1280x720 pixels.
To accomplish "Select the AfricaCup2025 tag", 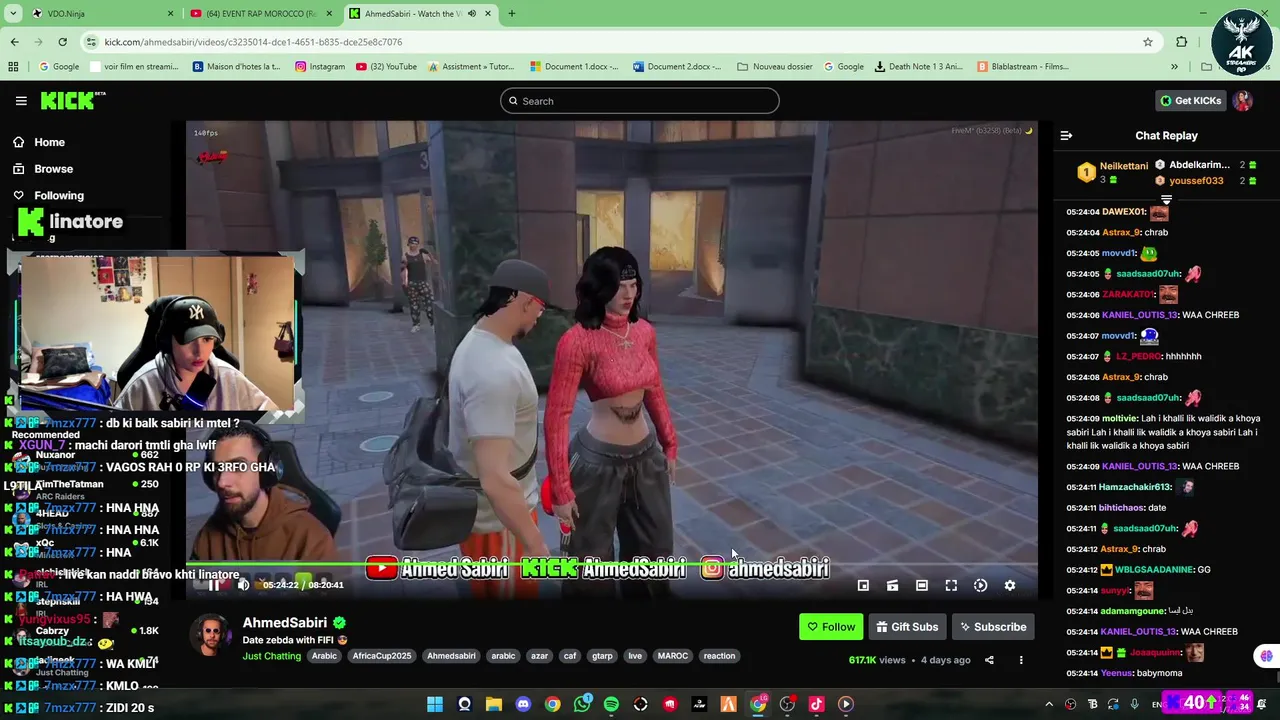I will click(381, 656).
